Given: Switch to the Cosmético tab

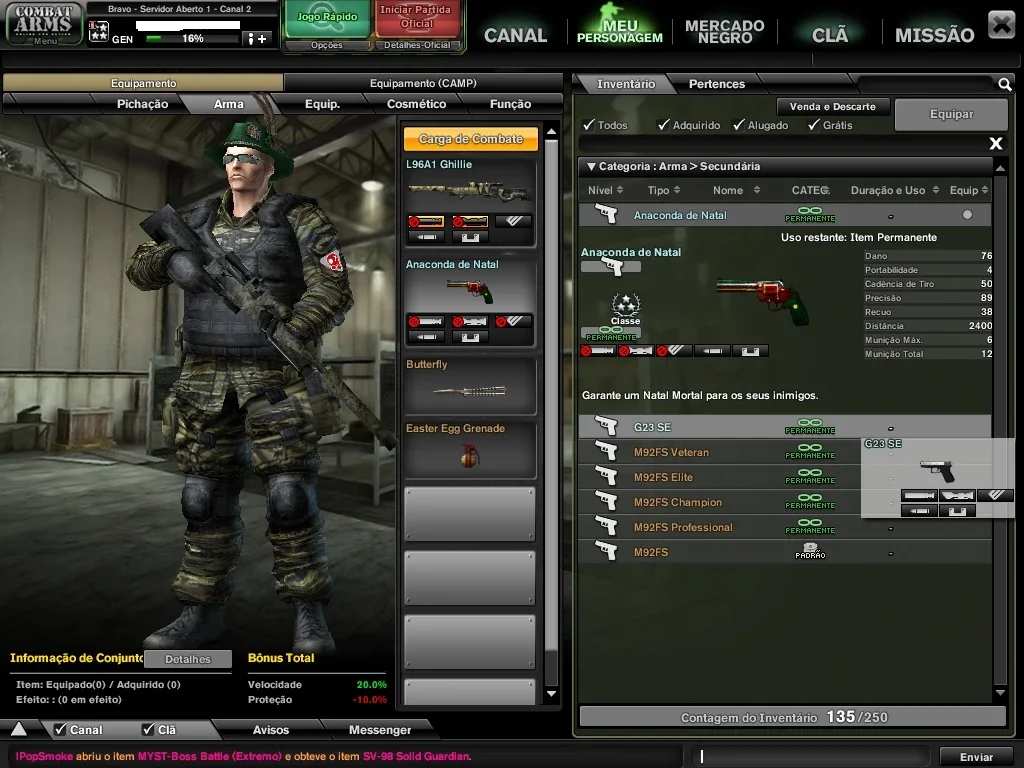Looking at the screenshot, I should 416,104.
